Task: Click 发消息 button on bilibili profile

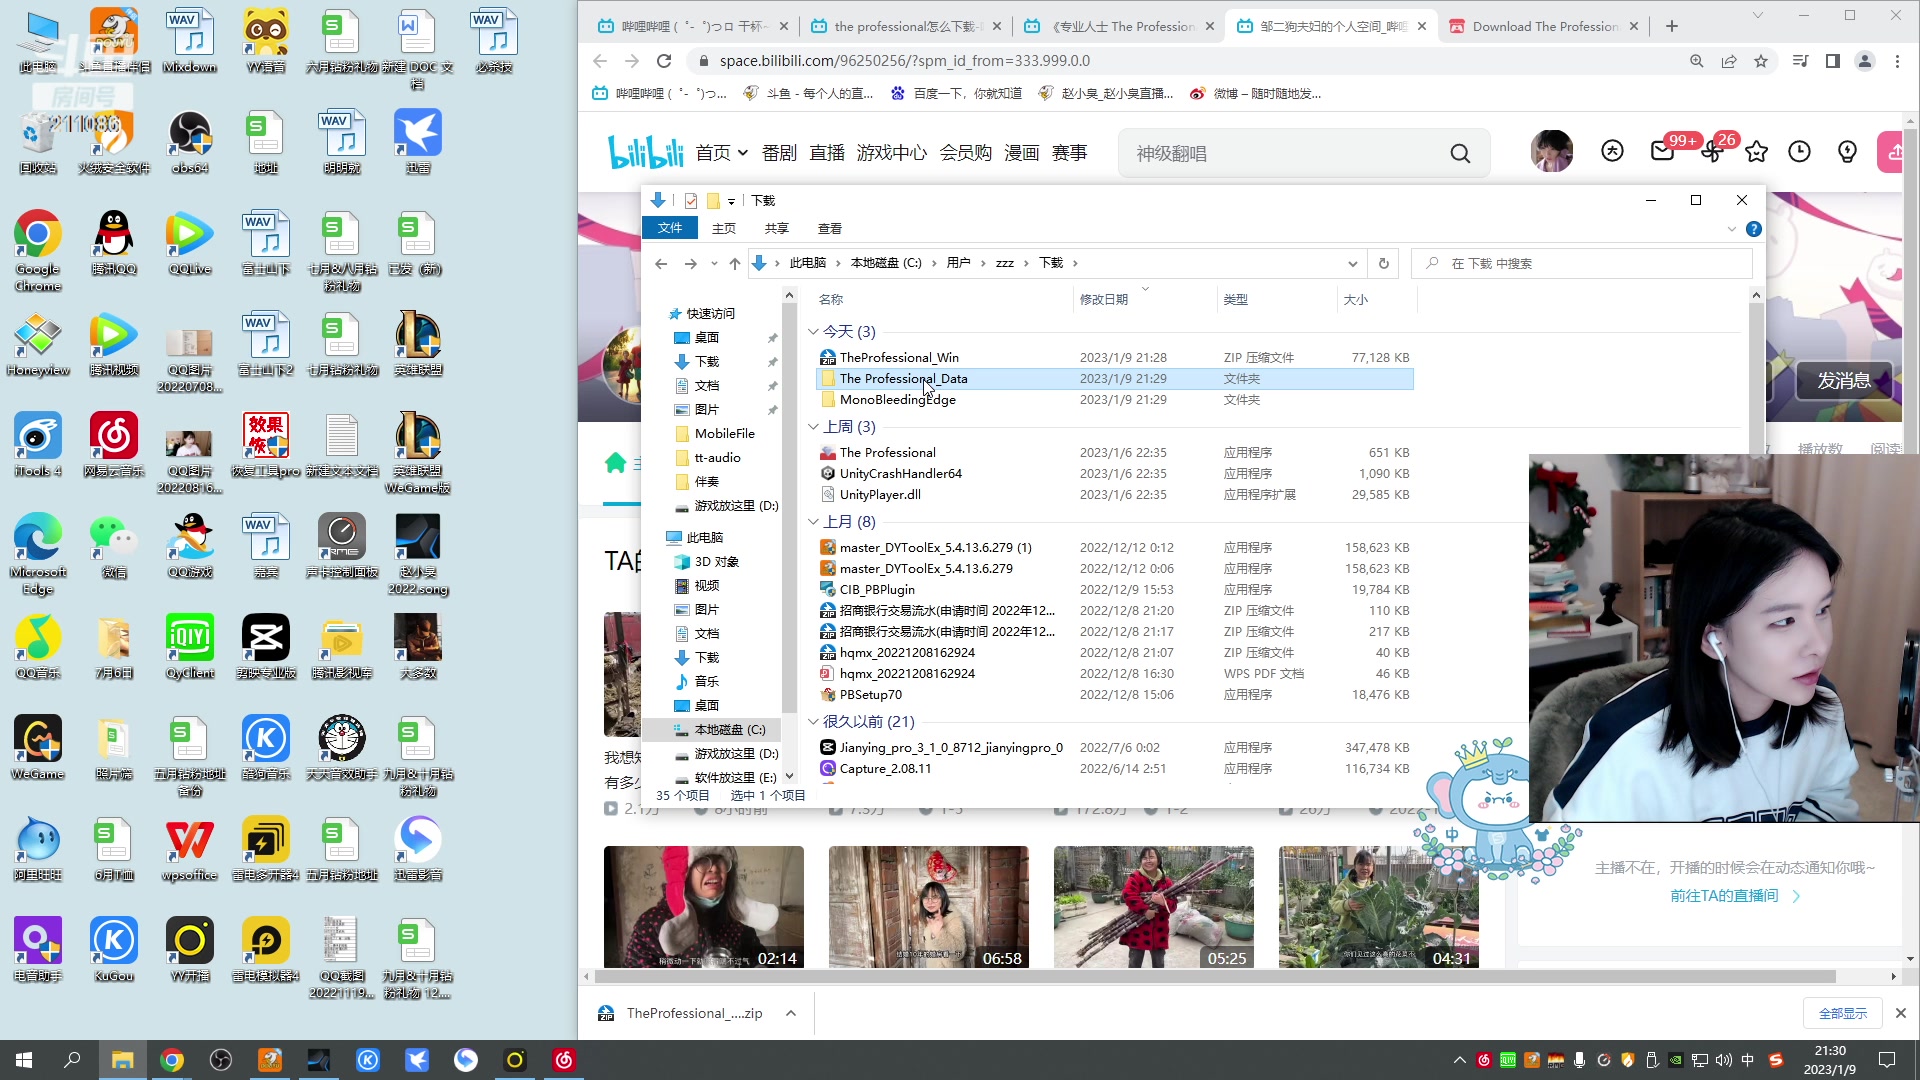Action: tap(1843, 380)
